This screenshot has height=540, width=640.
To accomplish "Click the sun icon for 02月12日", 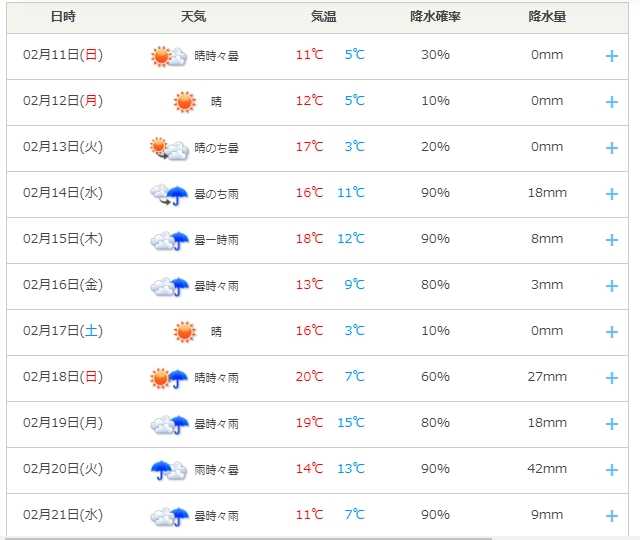I will [x=184, y=102].
